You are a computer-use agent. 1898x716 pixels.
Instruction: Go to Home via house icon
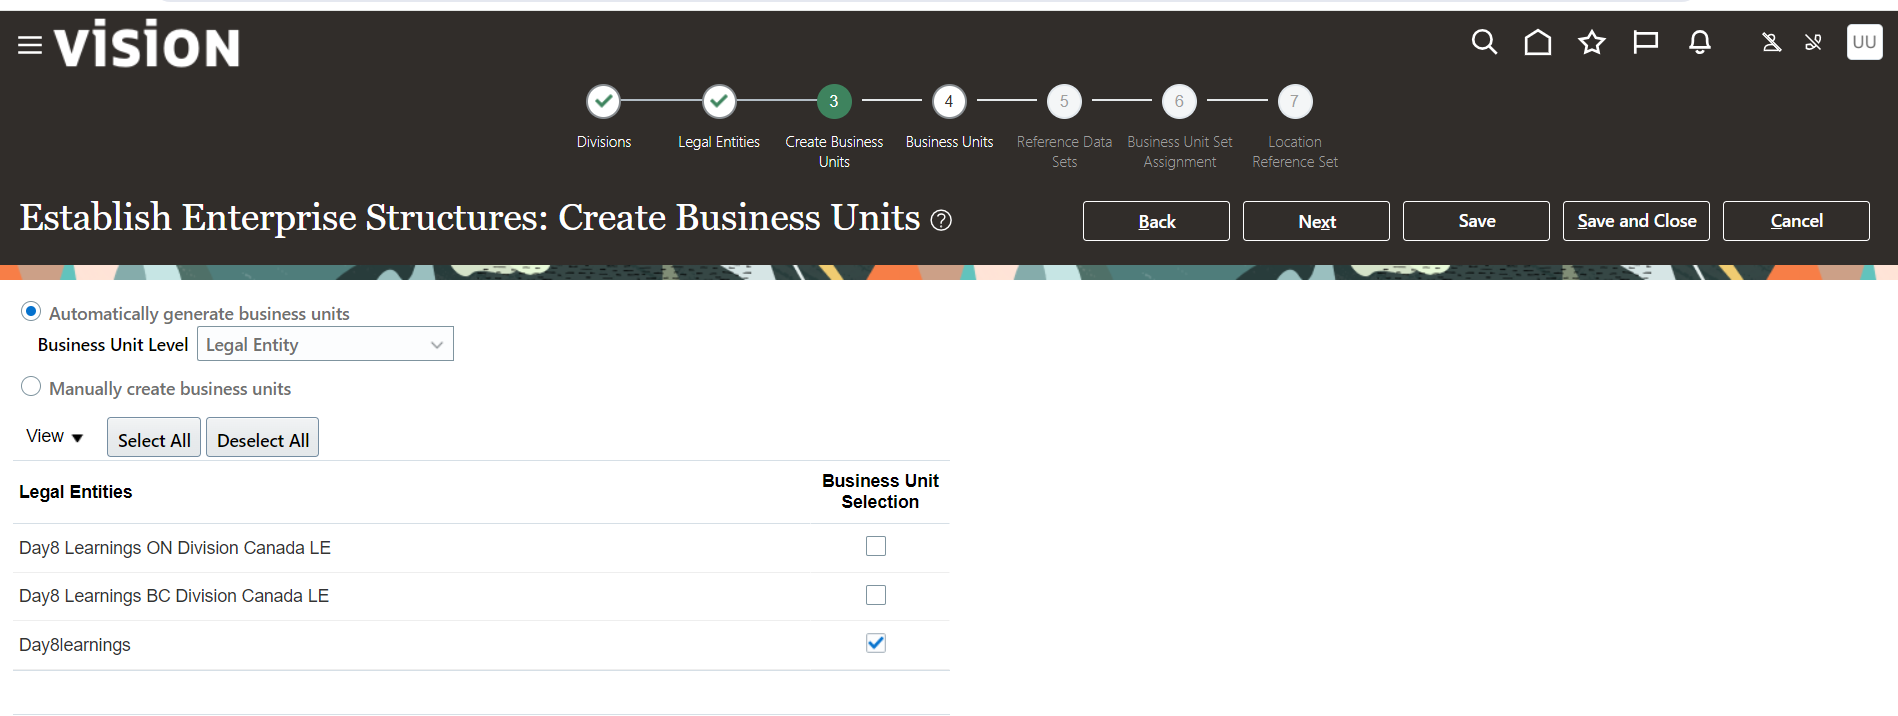click(x=1537, y=42)
